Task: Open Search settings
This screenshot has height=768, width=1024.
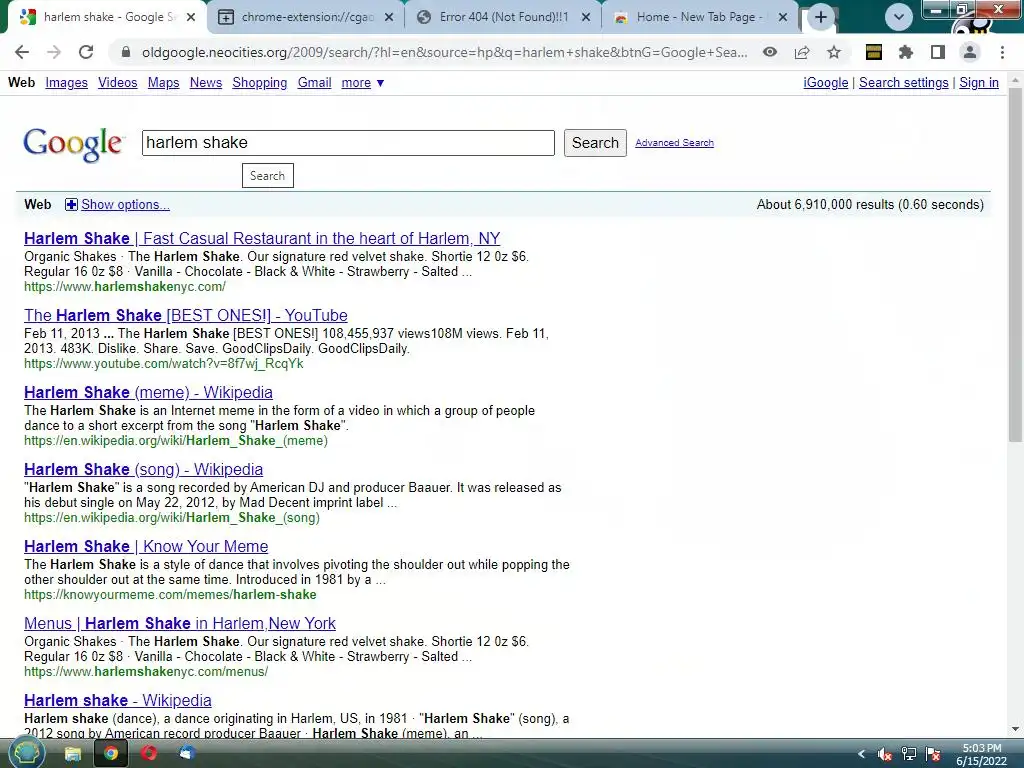Action: coord(903,82)
